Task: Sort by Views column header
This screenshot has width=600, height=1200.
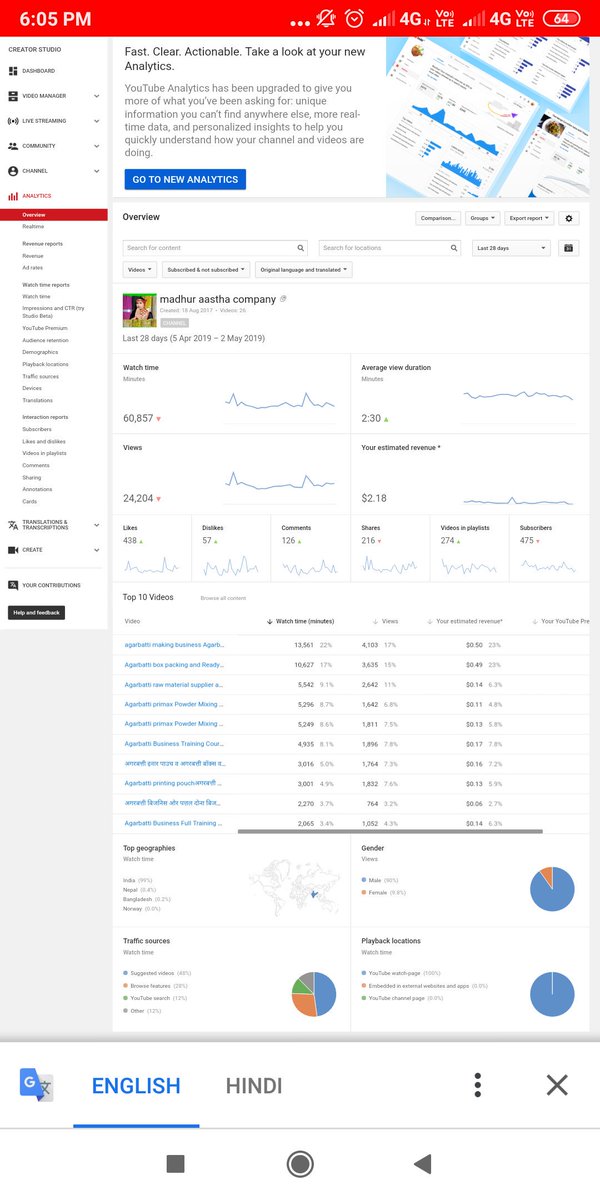Action: [385, 622]
